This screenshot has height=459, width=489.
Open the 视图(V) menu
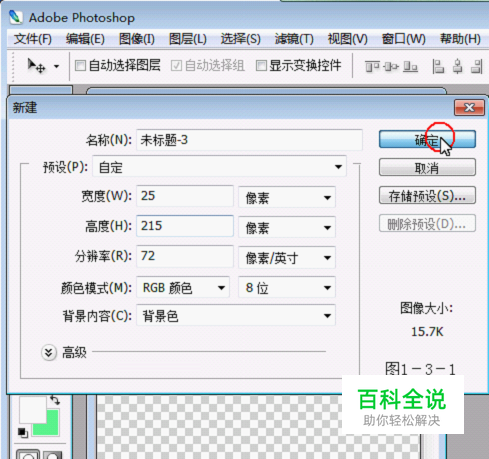click(347, 39)
